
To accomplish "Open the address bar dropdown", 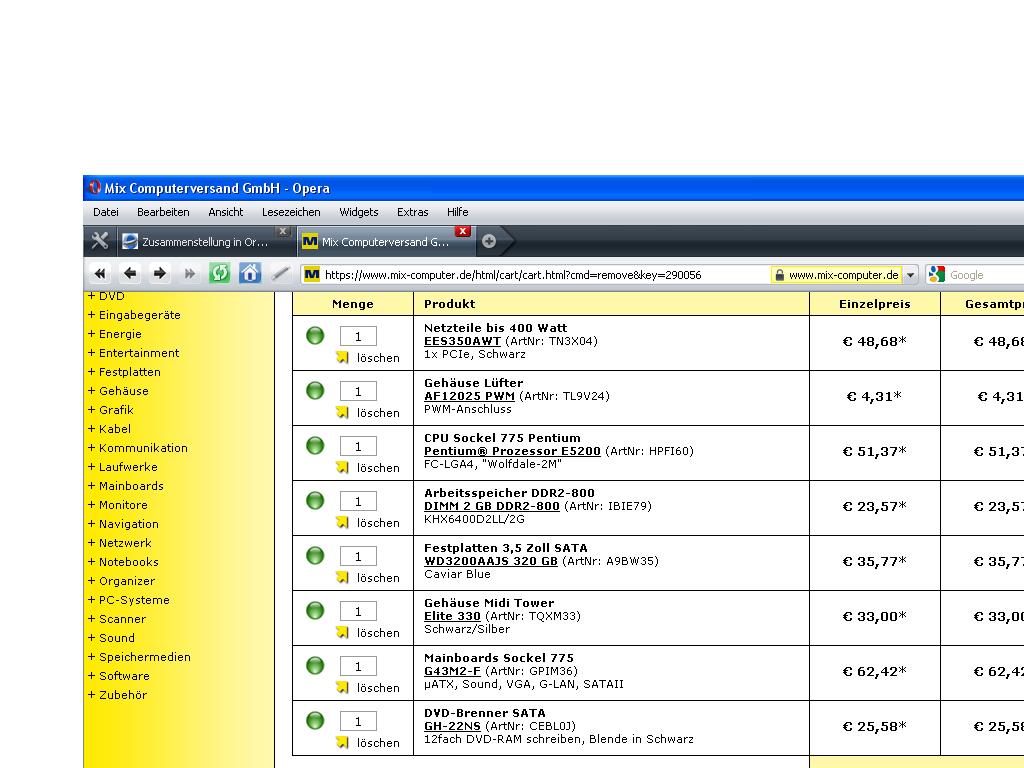I will coord(910,275).
